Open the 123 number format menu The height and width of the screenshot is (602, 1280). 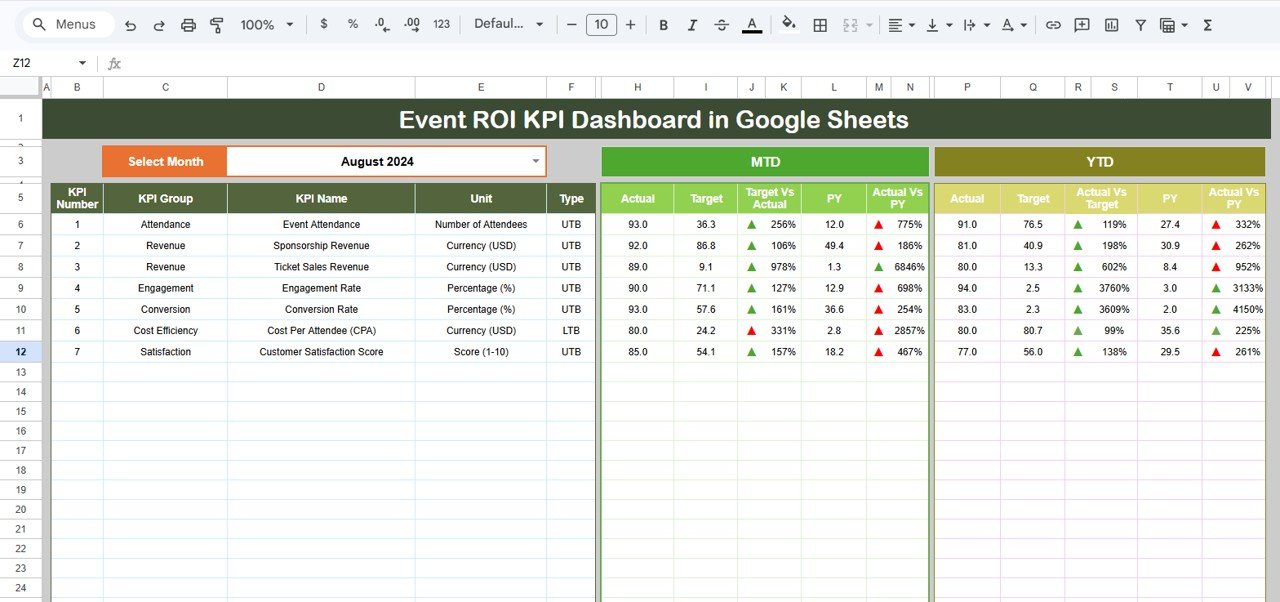pyautogui.click(x=441, y=24)
